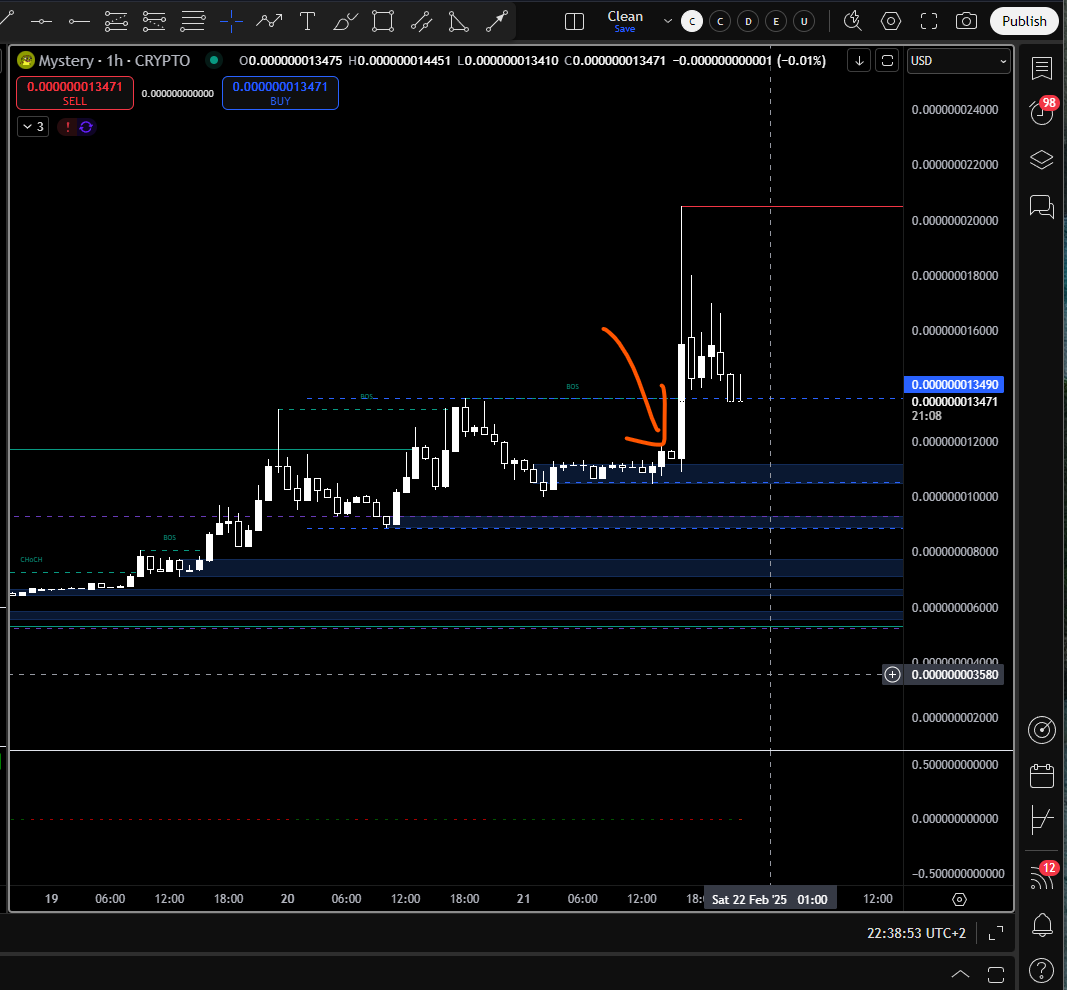The width and height of the screenshot is (1067, 990).
Task: Open quick search with lightning icon
Action: point(852,21)
